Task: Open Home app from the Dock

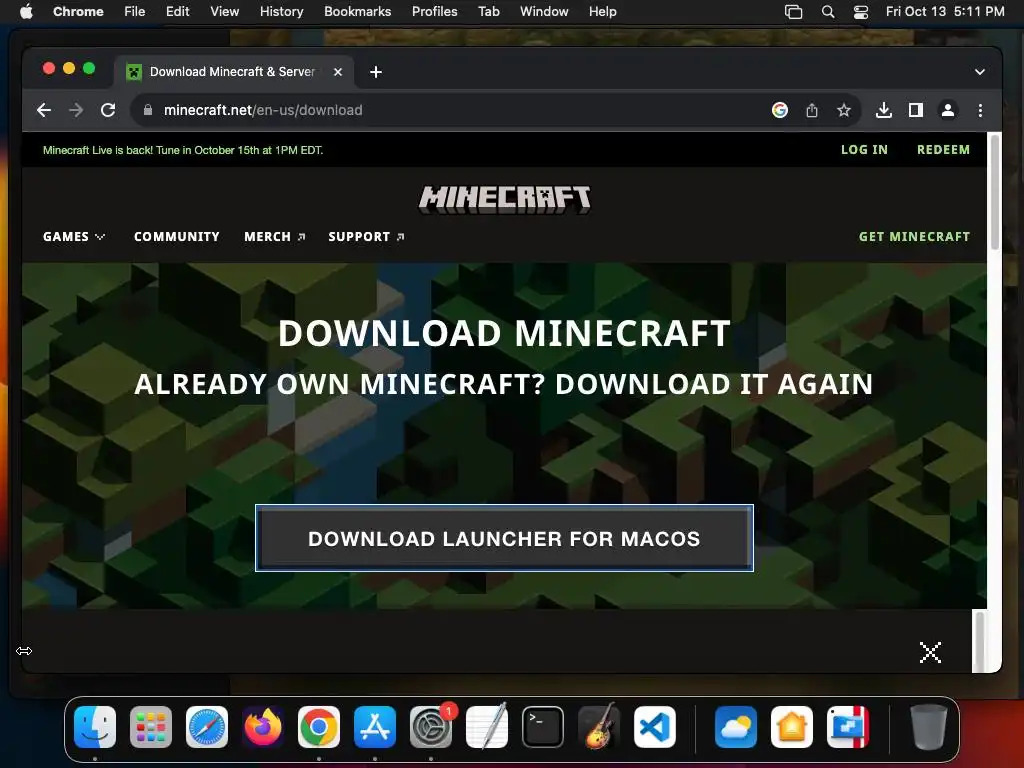Action: tap(792, 727)
